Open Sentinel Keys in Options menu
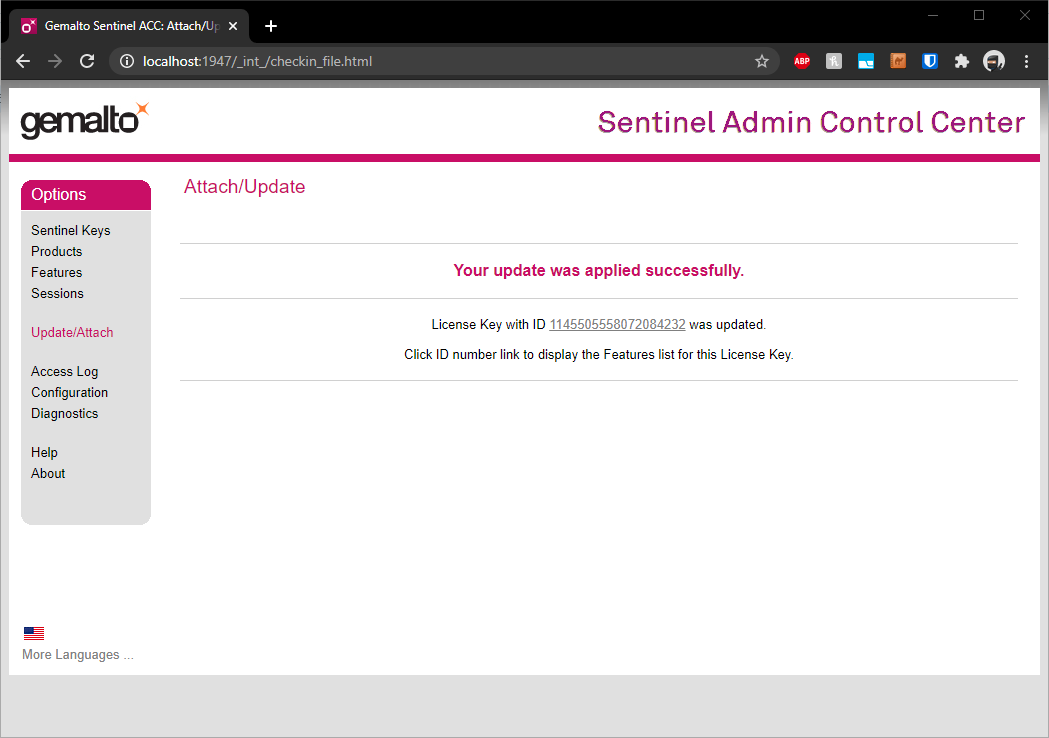The image size is (1049, 738). click(71, 230)
